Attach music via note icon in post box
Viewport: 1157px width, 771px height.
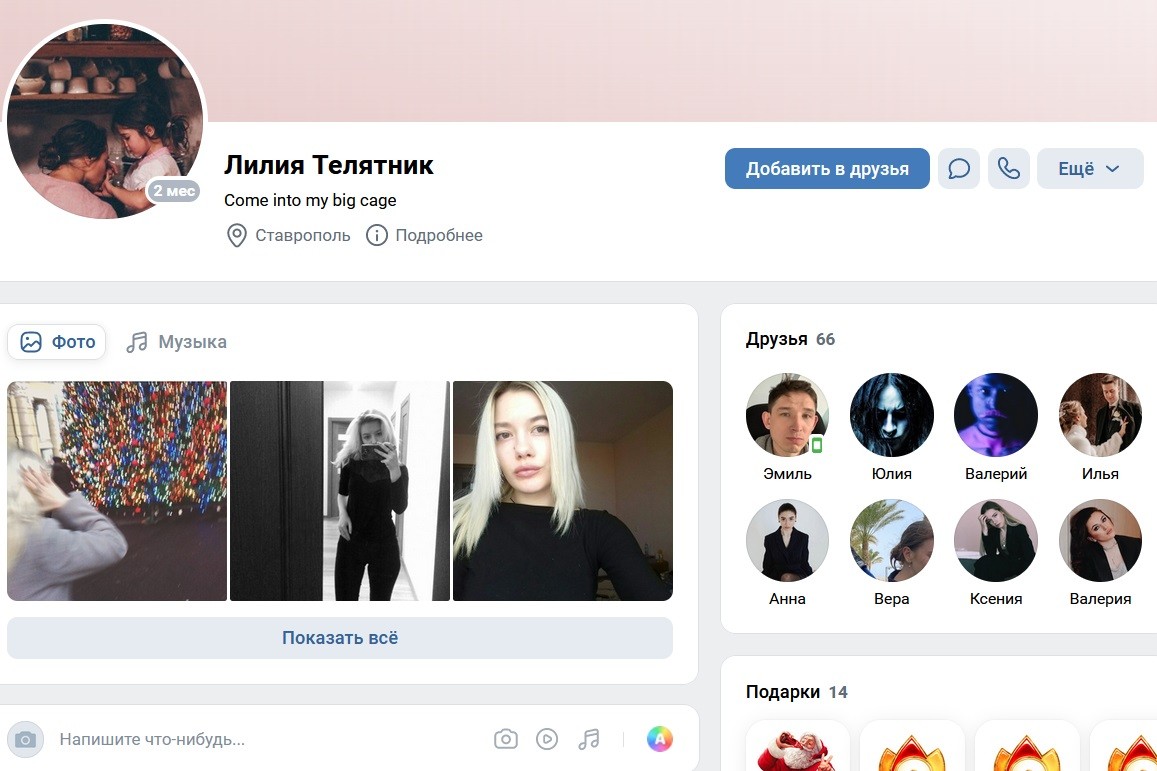[x=589, y=739]
